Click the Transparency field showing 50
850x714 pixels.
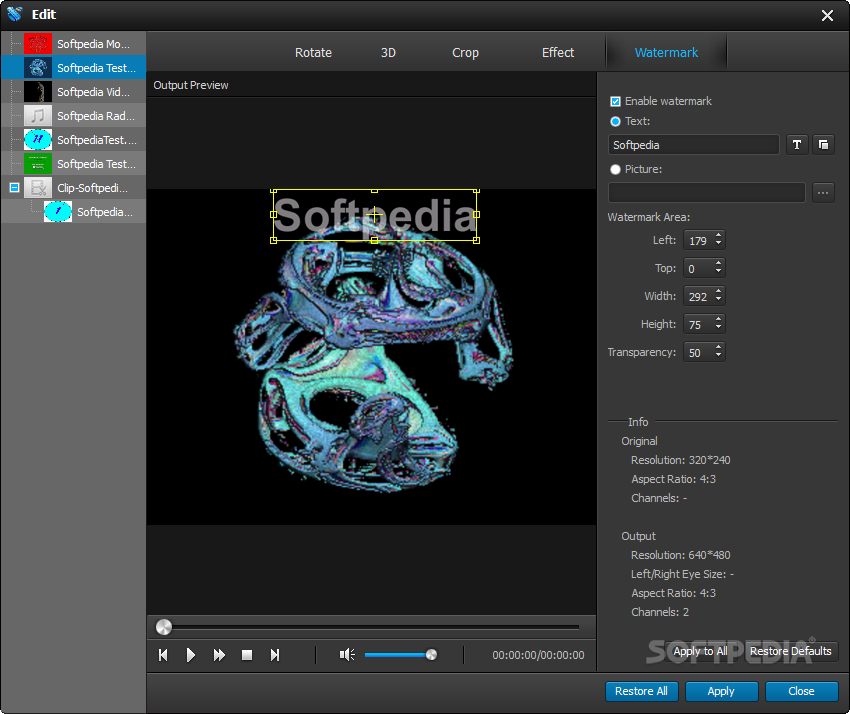click(699, 352)
